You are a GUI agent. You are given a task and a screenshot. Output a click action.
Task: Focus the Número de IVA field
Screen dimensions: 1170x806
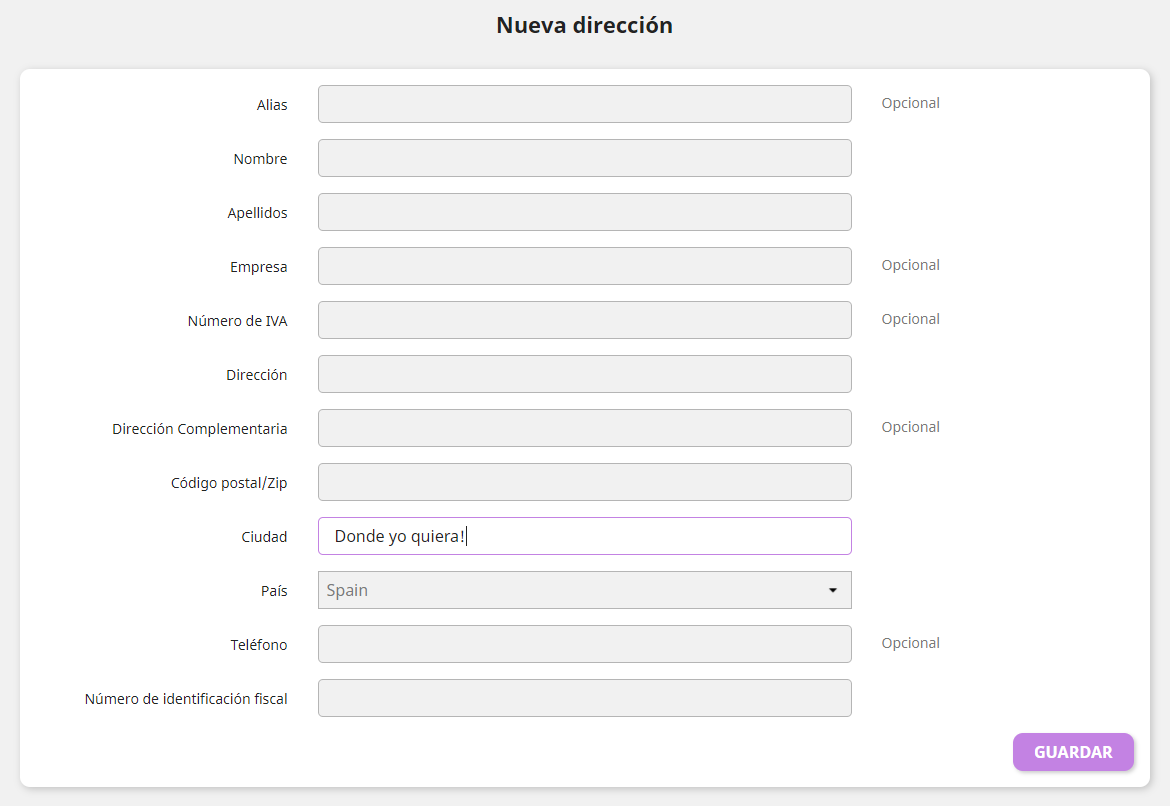(x=584, y=320)
